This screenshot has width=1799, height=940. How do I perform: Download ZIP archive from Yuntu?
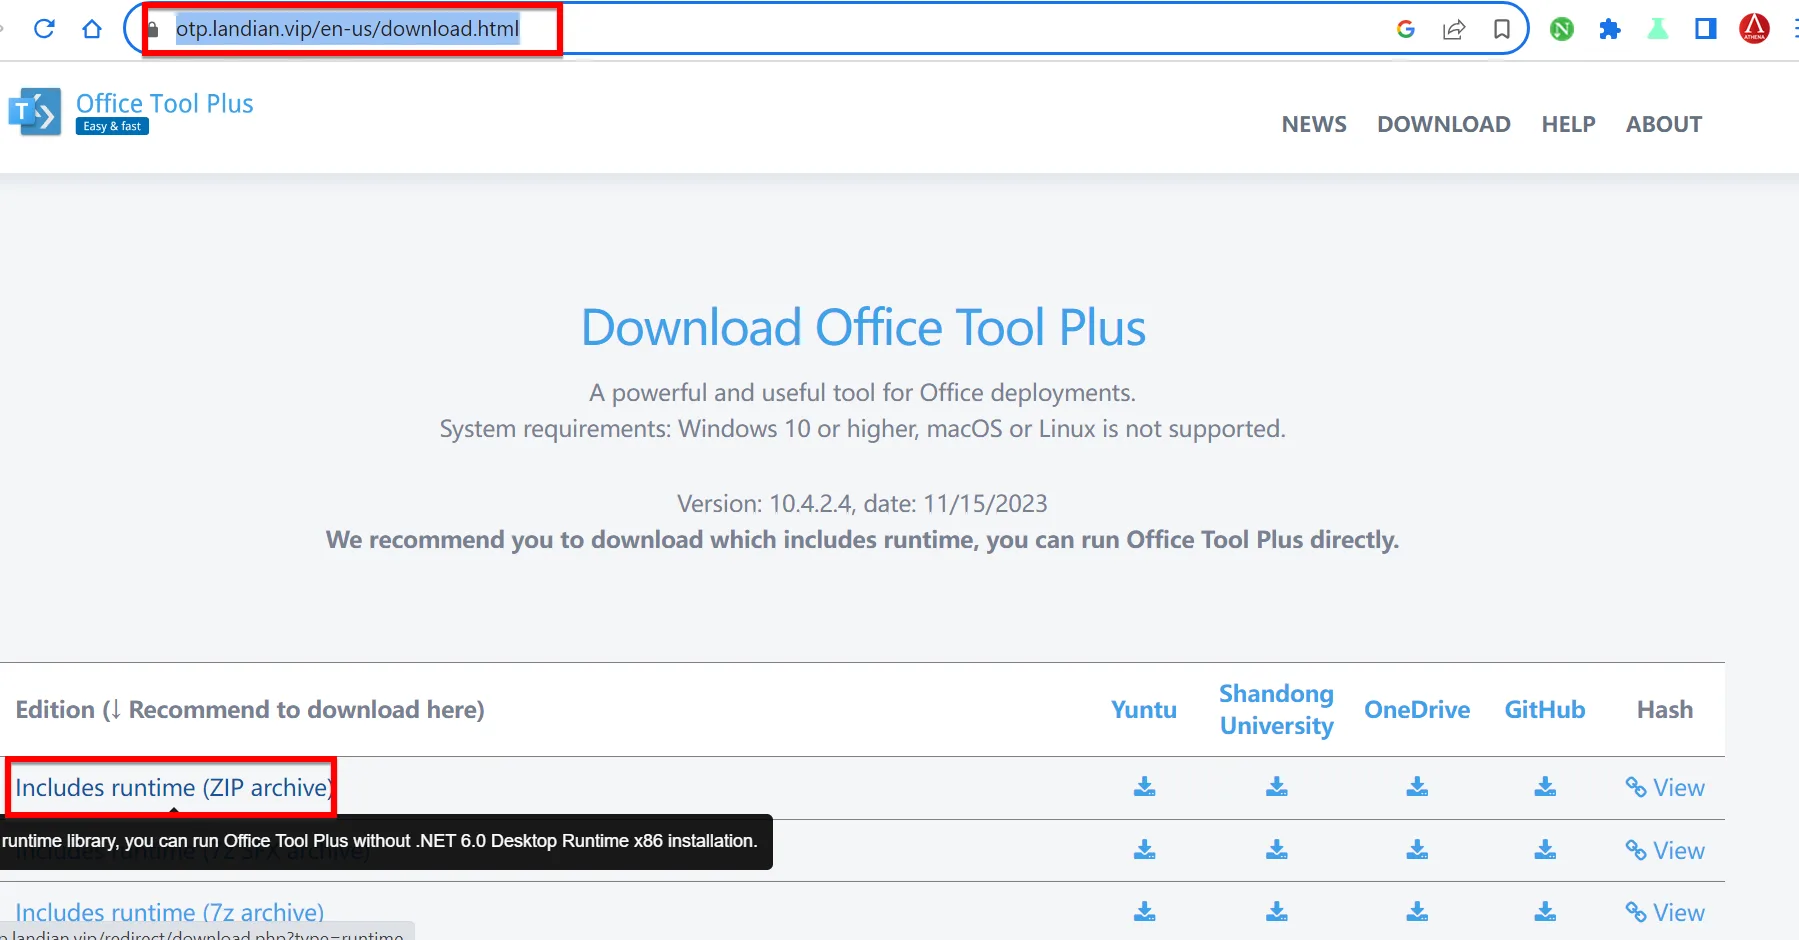[x=1145, y=787]
